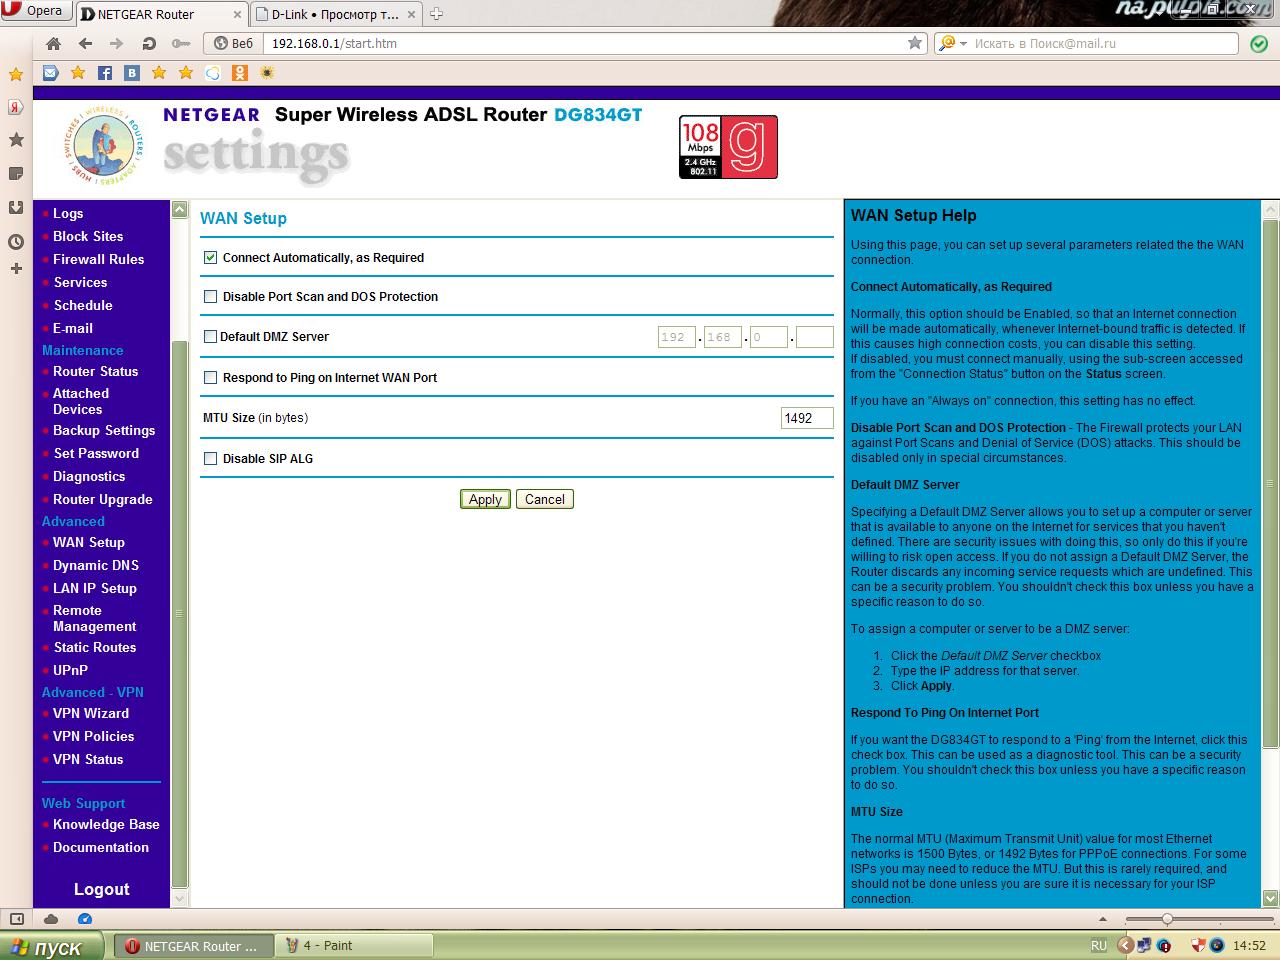Image resolution: width=1280 pixels, height=960 pixels.
Task: Open LAN IP Setup in the menu
Action: pyautogui.click(x=95, y=588)
